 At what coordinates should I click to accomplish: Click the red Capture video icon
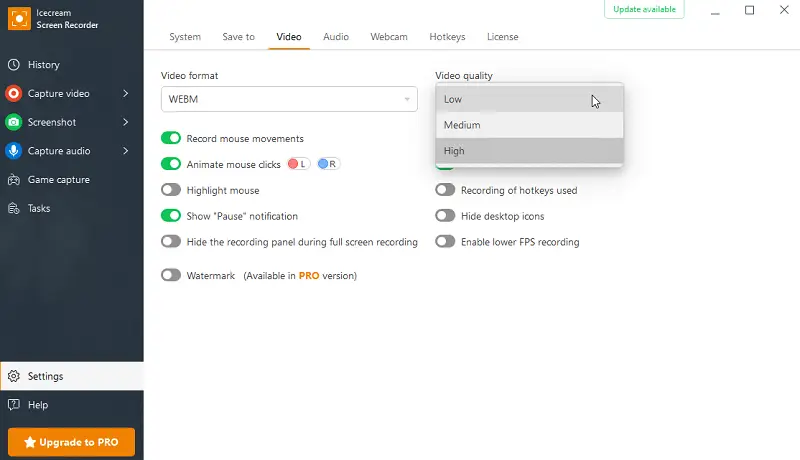(x=14, y=94)
